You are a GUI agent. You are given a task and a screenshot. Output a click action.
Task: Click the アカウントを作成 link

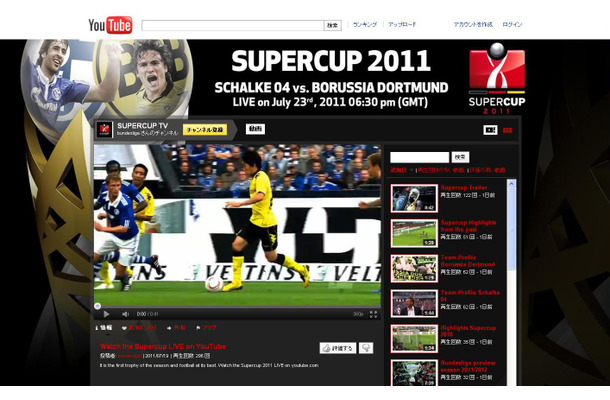click(473, 24)
